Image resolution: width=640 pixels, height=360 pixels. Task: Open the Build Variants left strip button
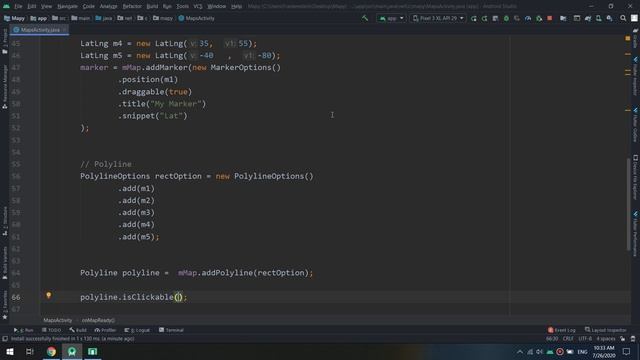tap(5, 263)
